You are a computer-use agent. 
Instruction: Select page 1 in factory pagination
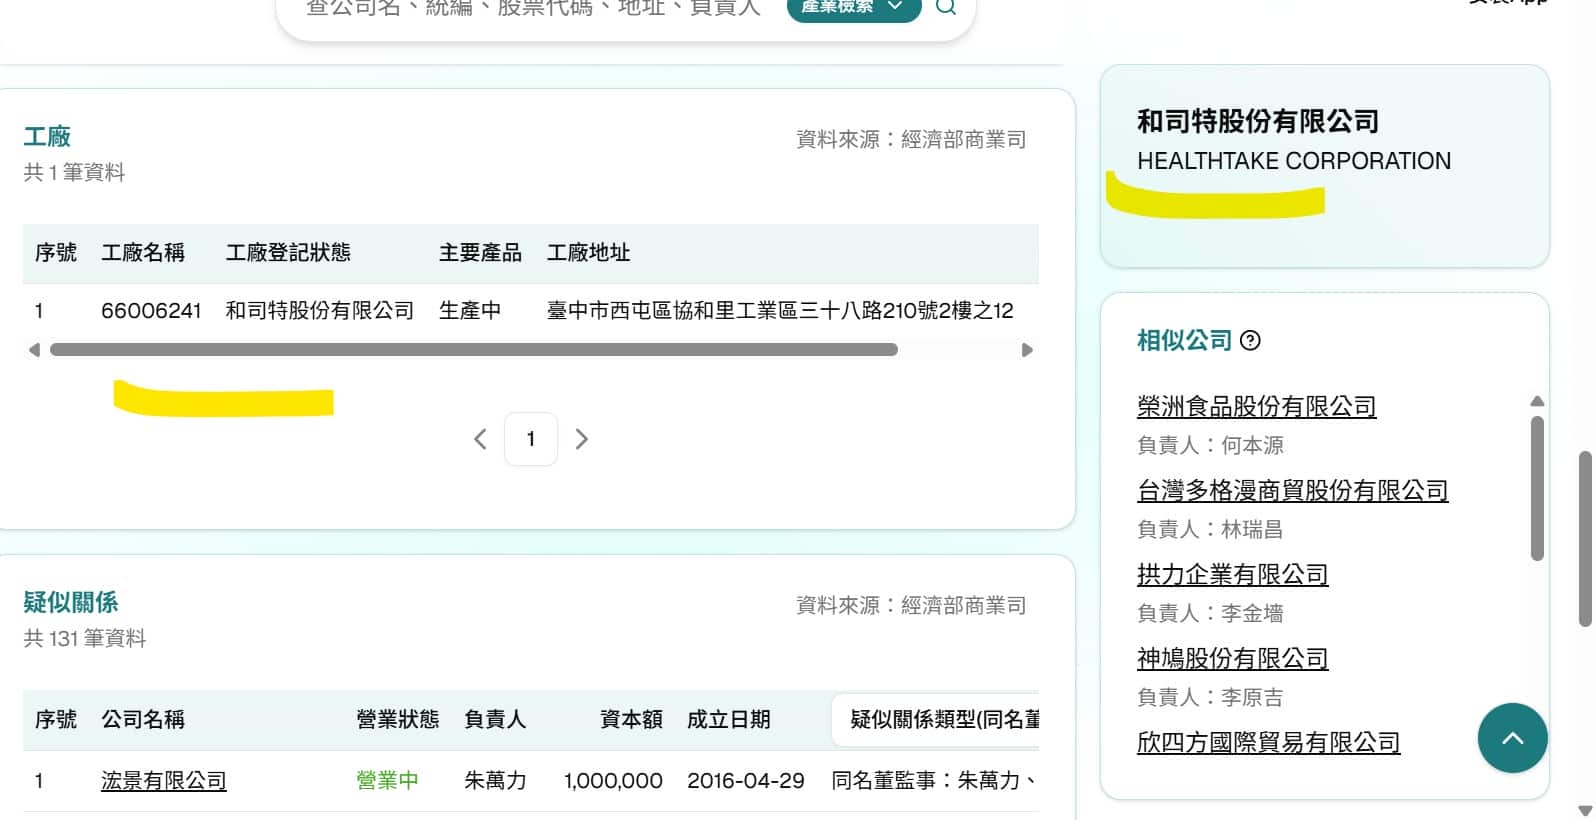coord(531,439)
